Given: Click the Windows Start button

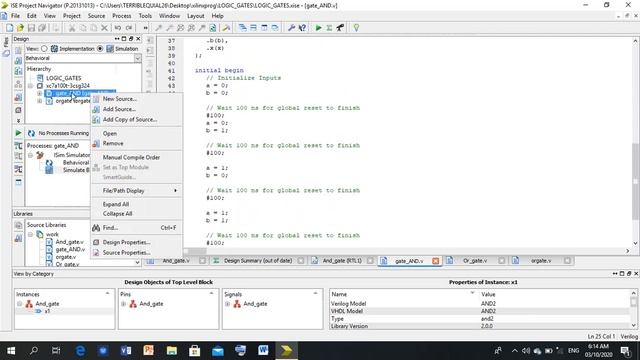Looking at the screenshot, I should point(11,351).
